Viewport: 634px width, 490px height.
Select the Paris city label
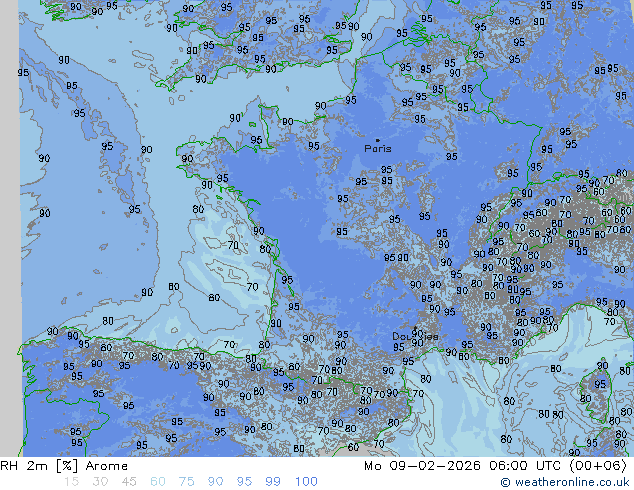click(378, 149)
